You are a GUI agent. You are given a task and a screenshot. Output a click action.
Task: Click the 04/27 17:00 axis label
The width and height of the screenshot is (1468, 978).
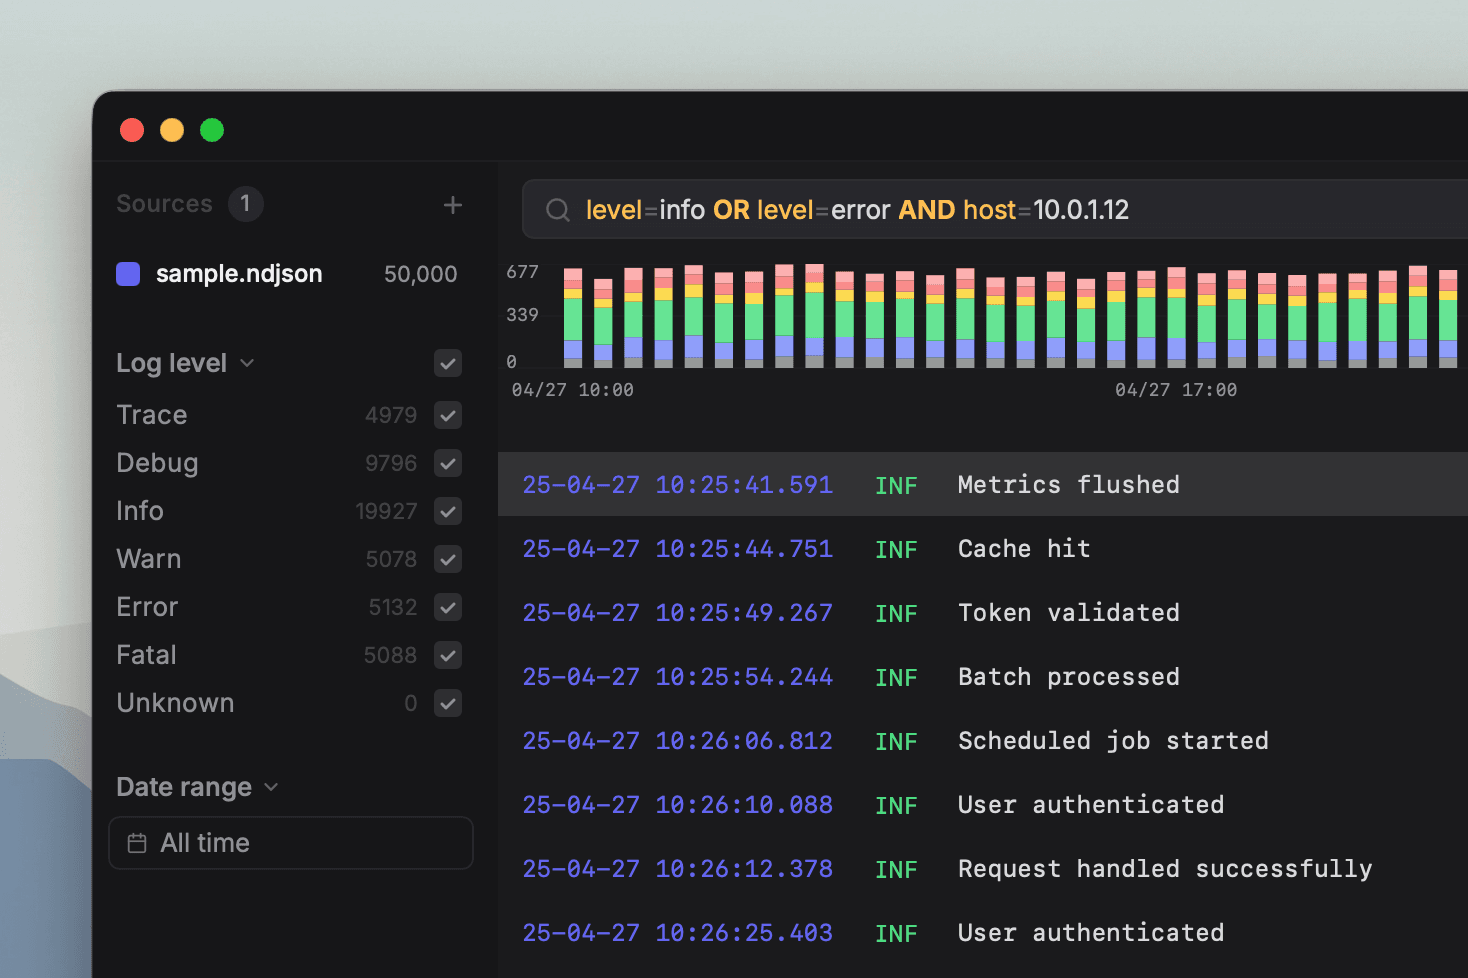click(1176, 390)
